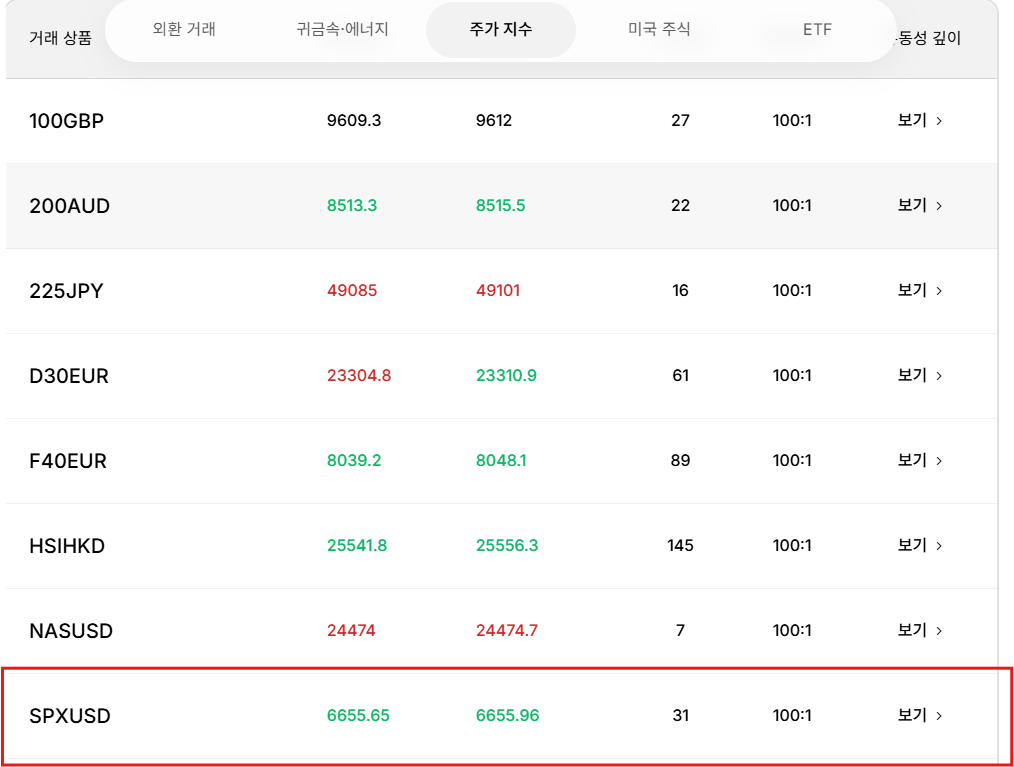1014x767 pixels.
Task: Click 보기 for the 100GBP instrument
Action: [x=912, y=120]
